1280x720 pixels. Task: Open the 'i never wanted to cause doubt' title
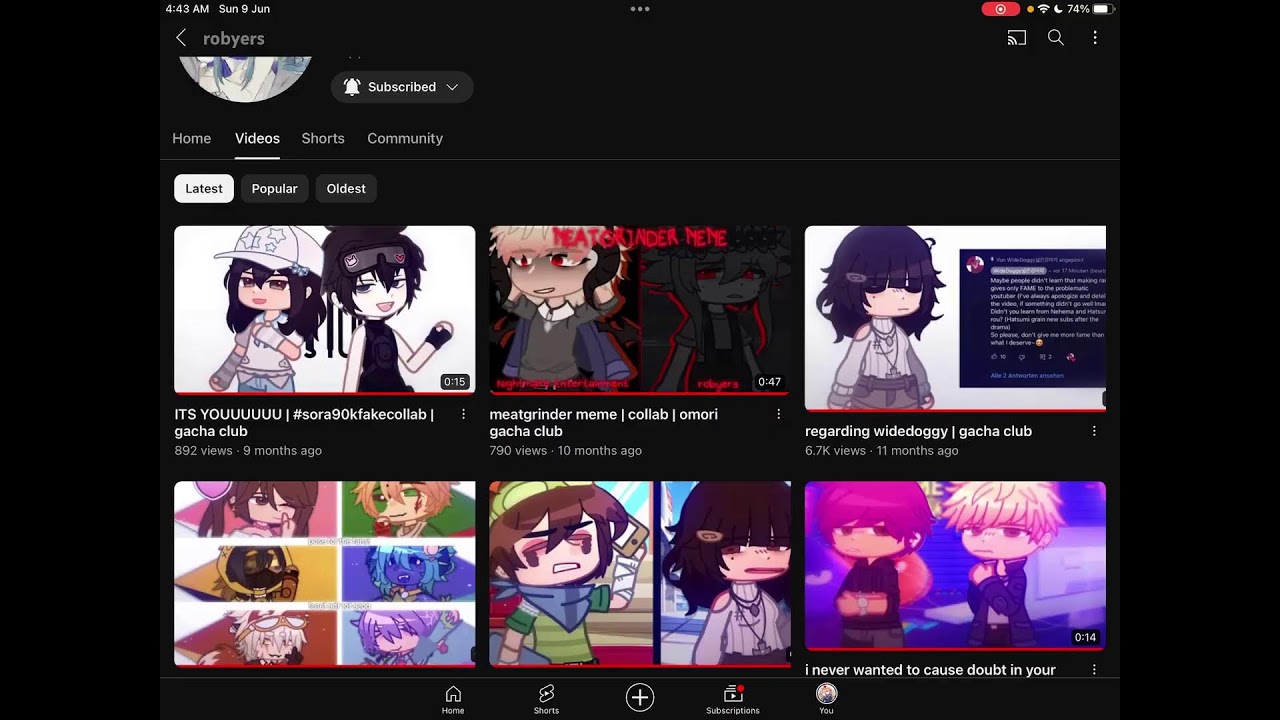pos(930,670)
